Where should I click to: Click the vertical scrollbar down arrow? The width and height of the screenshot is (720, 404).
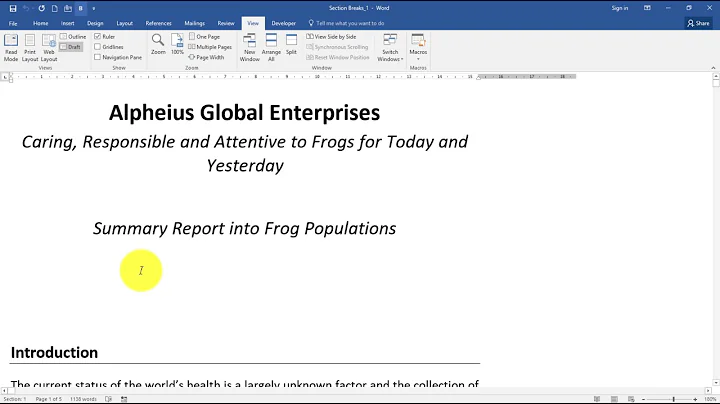click(715, 382)
